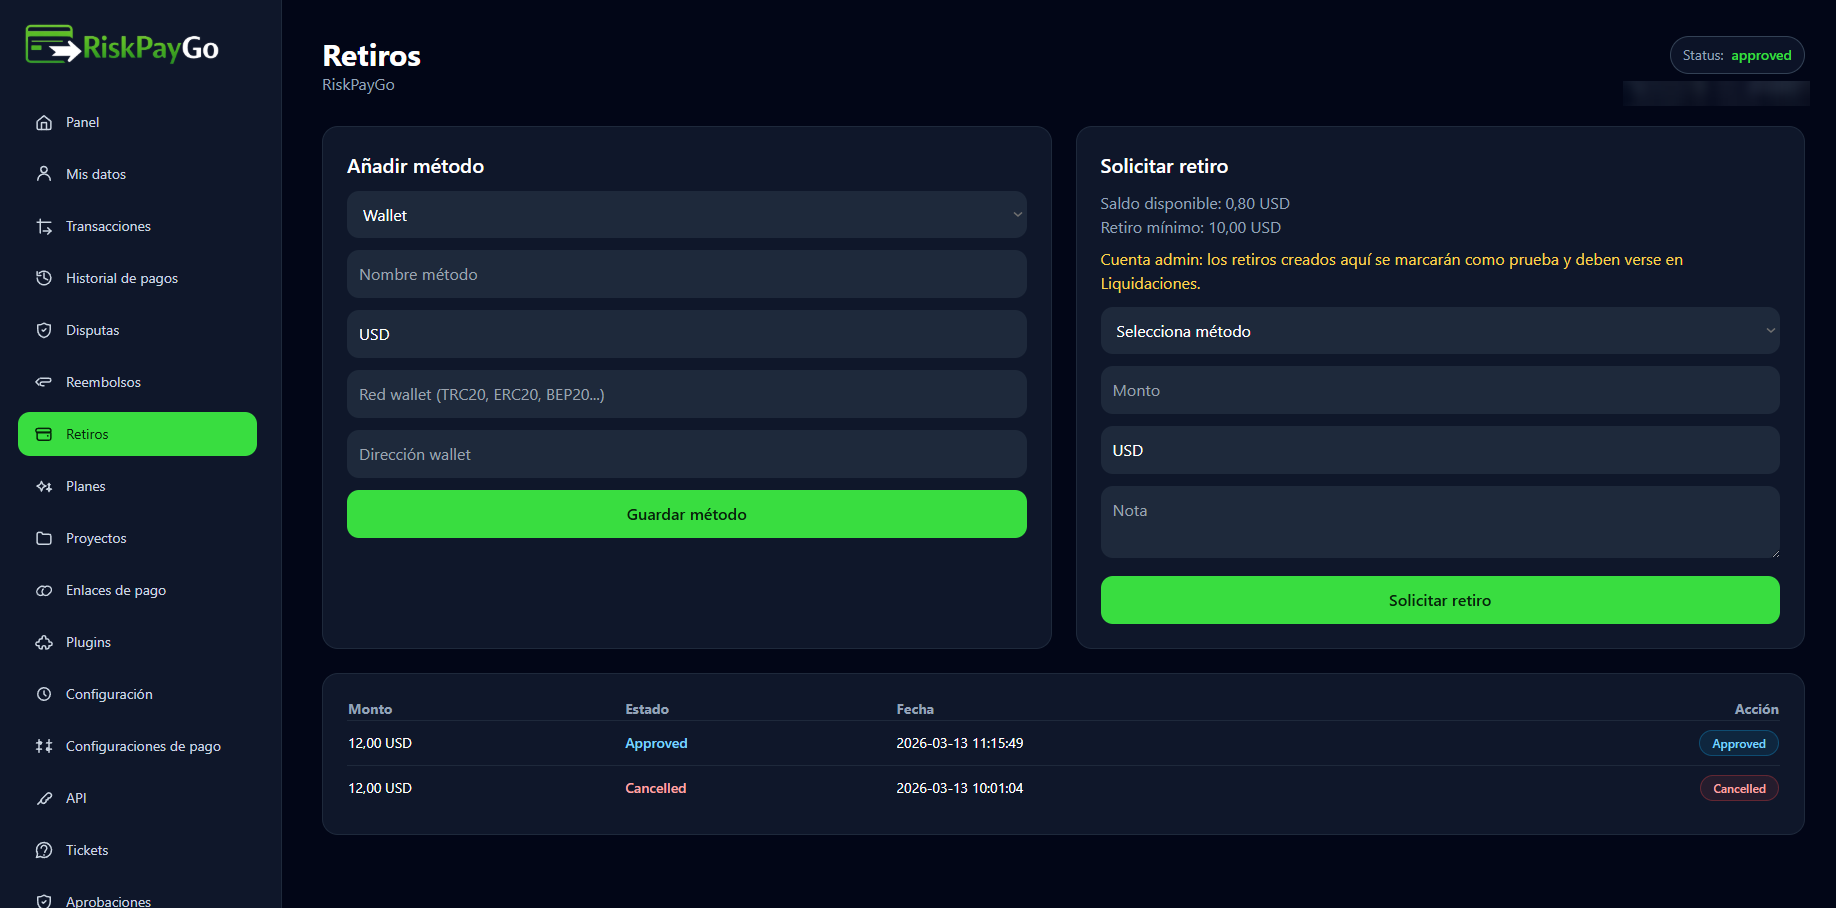The image size is (1836, 908).
Task: Click the Disputas shield icon
Action: coord(44,330)
